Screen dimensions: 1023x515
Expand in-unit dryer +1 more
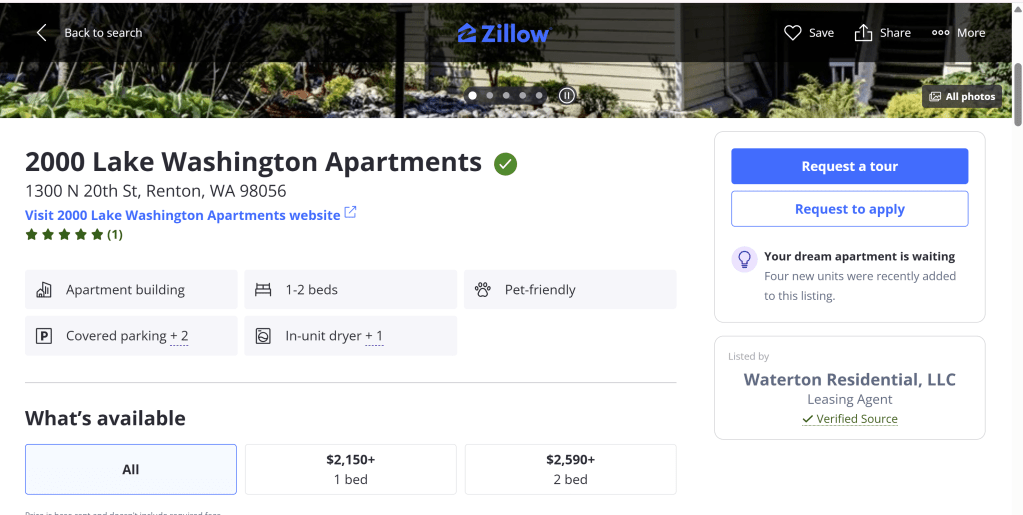click(374, 336)
